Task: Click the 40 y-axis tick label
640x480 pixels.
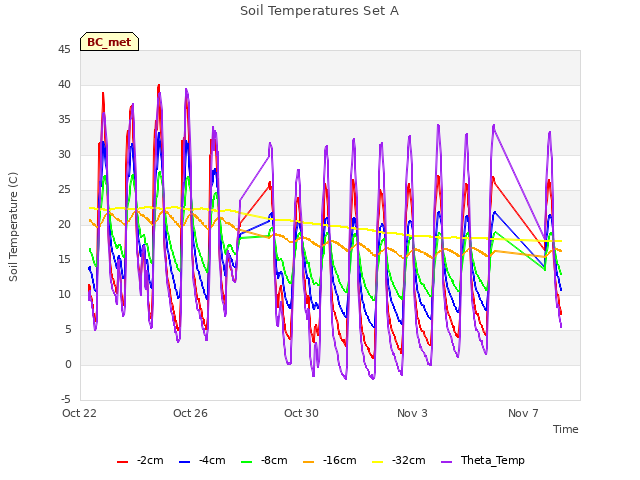Action: pyautogui.click(x=64, y=84)
